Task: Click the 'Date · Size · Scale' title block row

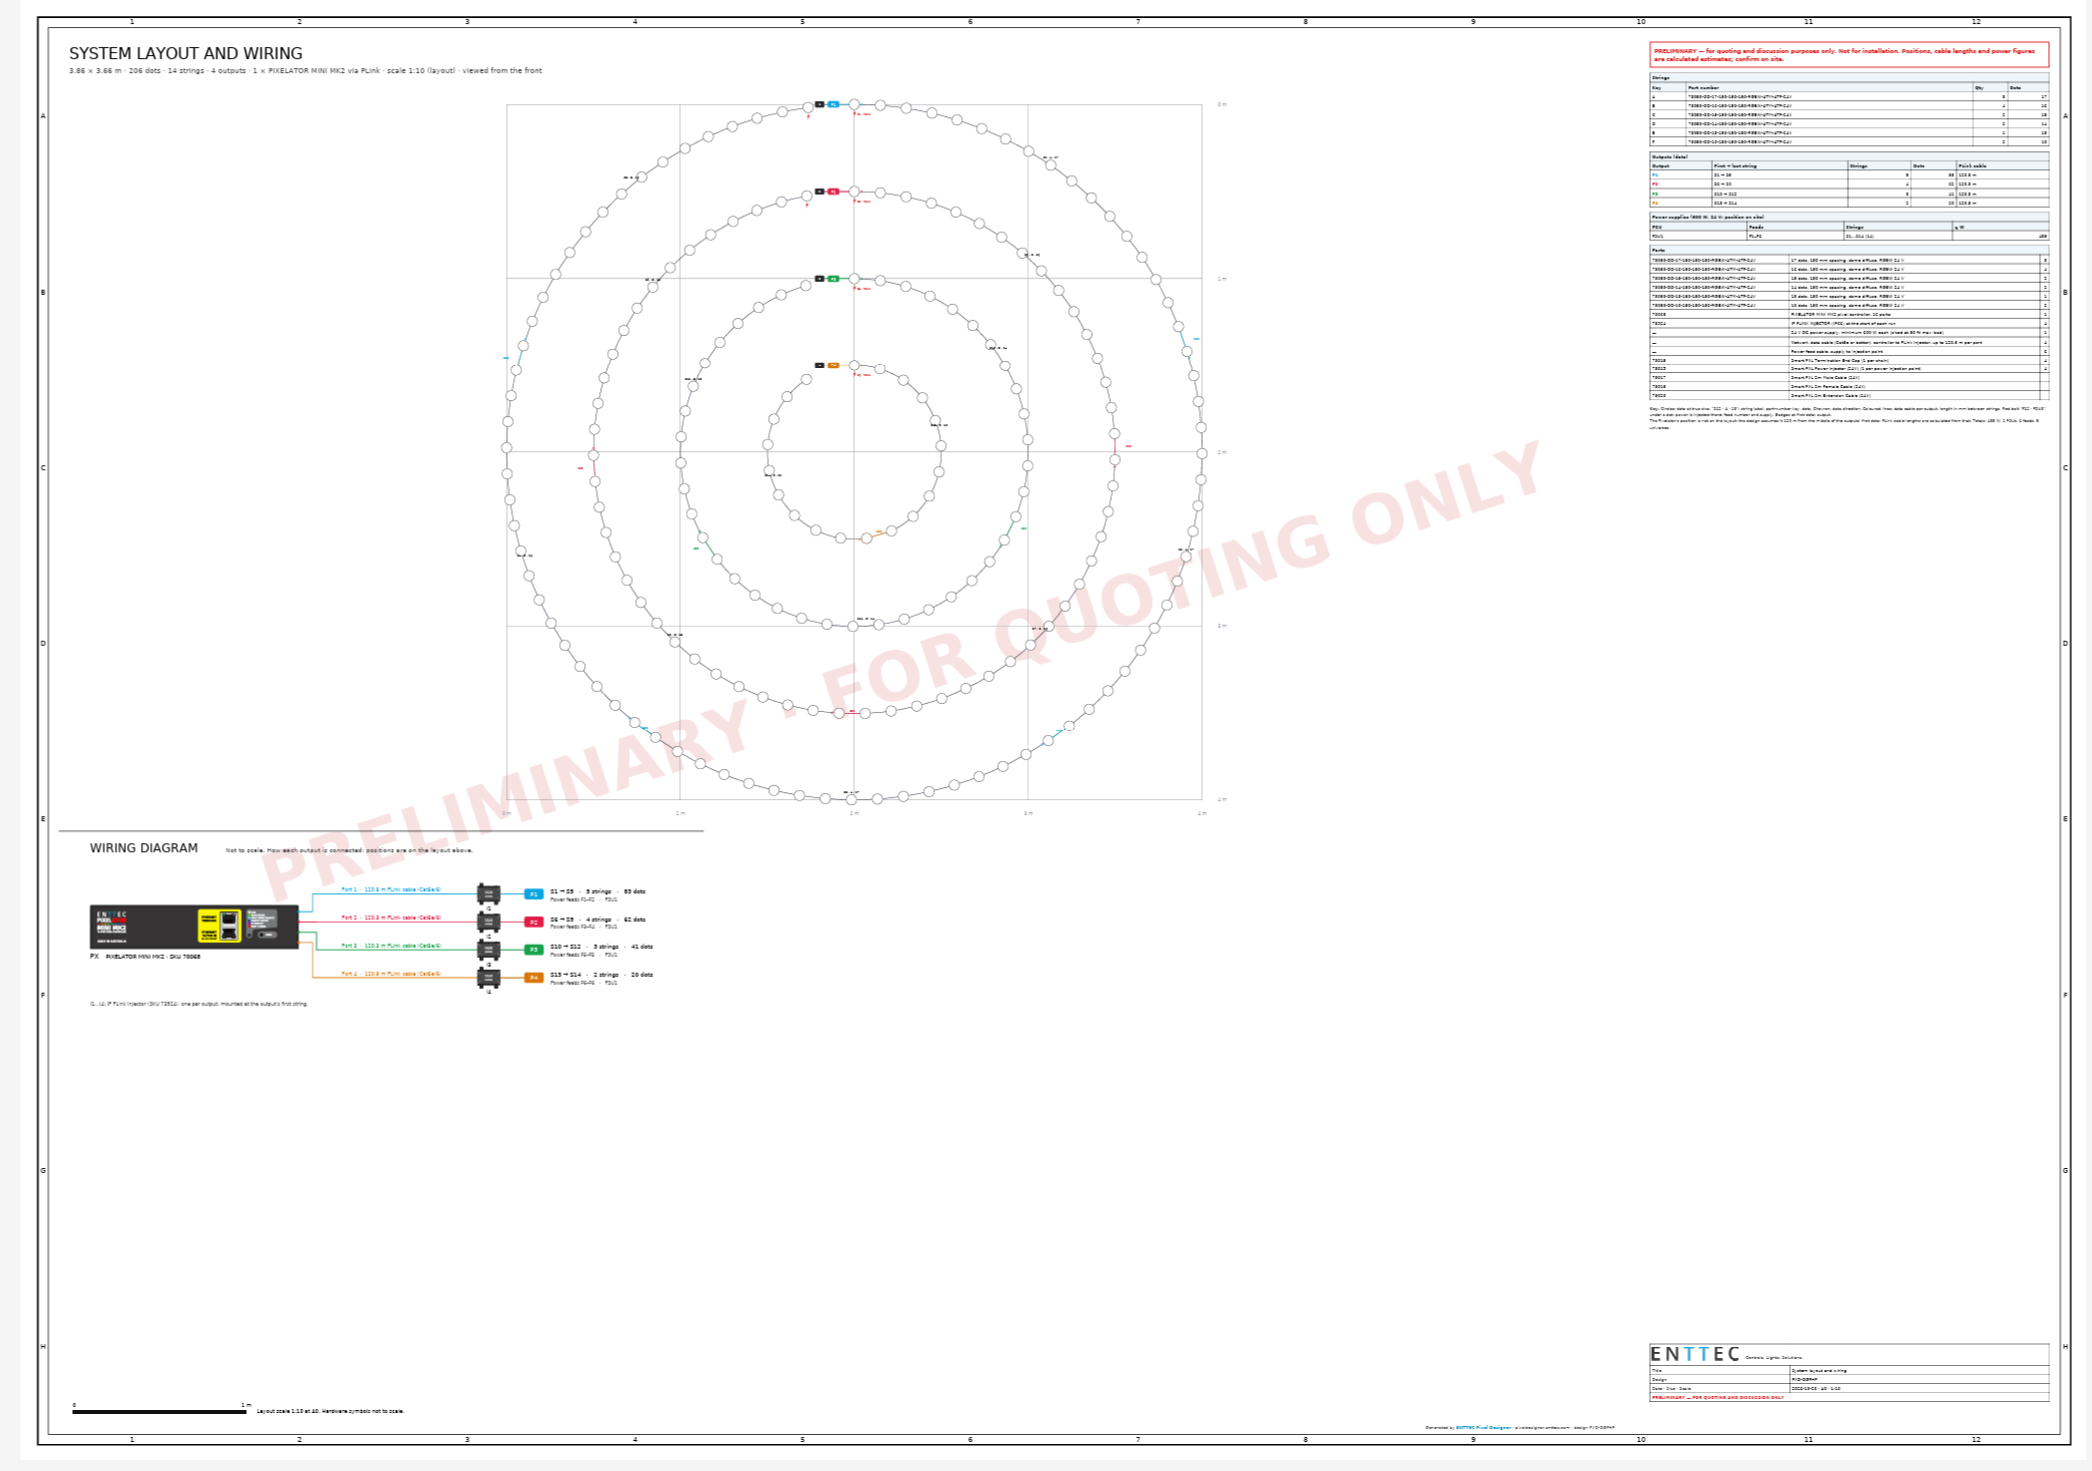Action: 1849,1388
